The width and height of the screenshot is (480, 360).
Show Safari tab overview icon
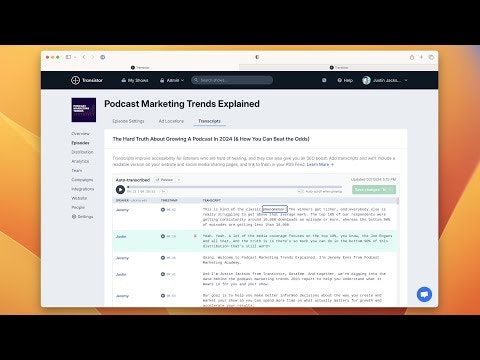(x=431, y=57)
